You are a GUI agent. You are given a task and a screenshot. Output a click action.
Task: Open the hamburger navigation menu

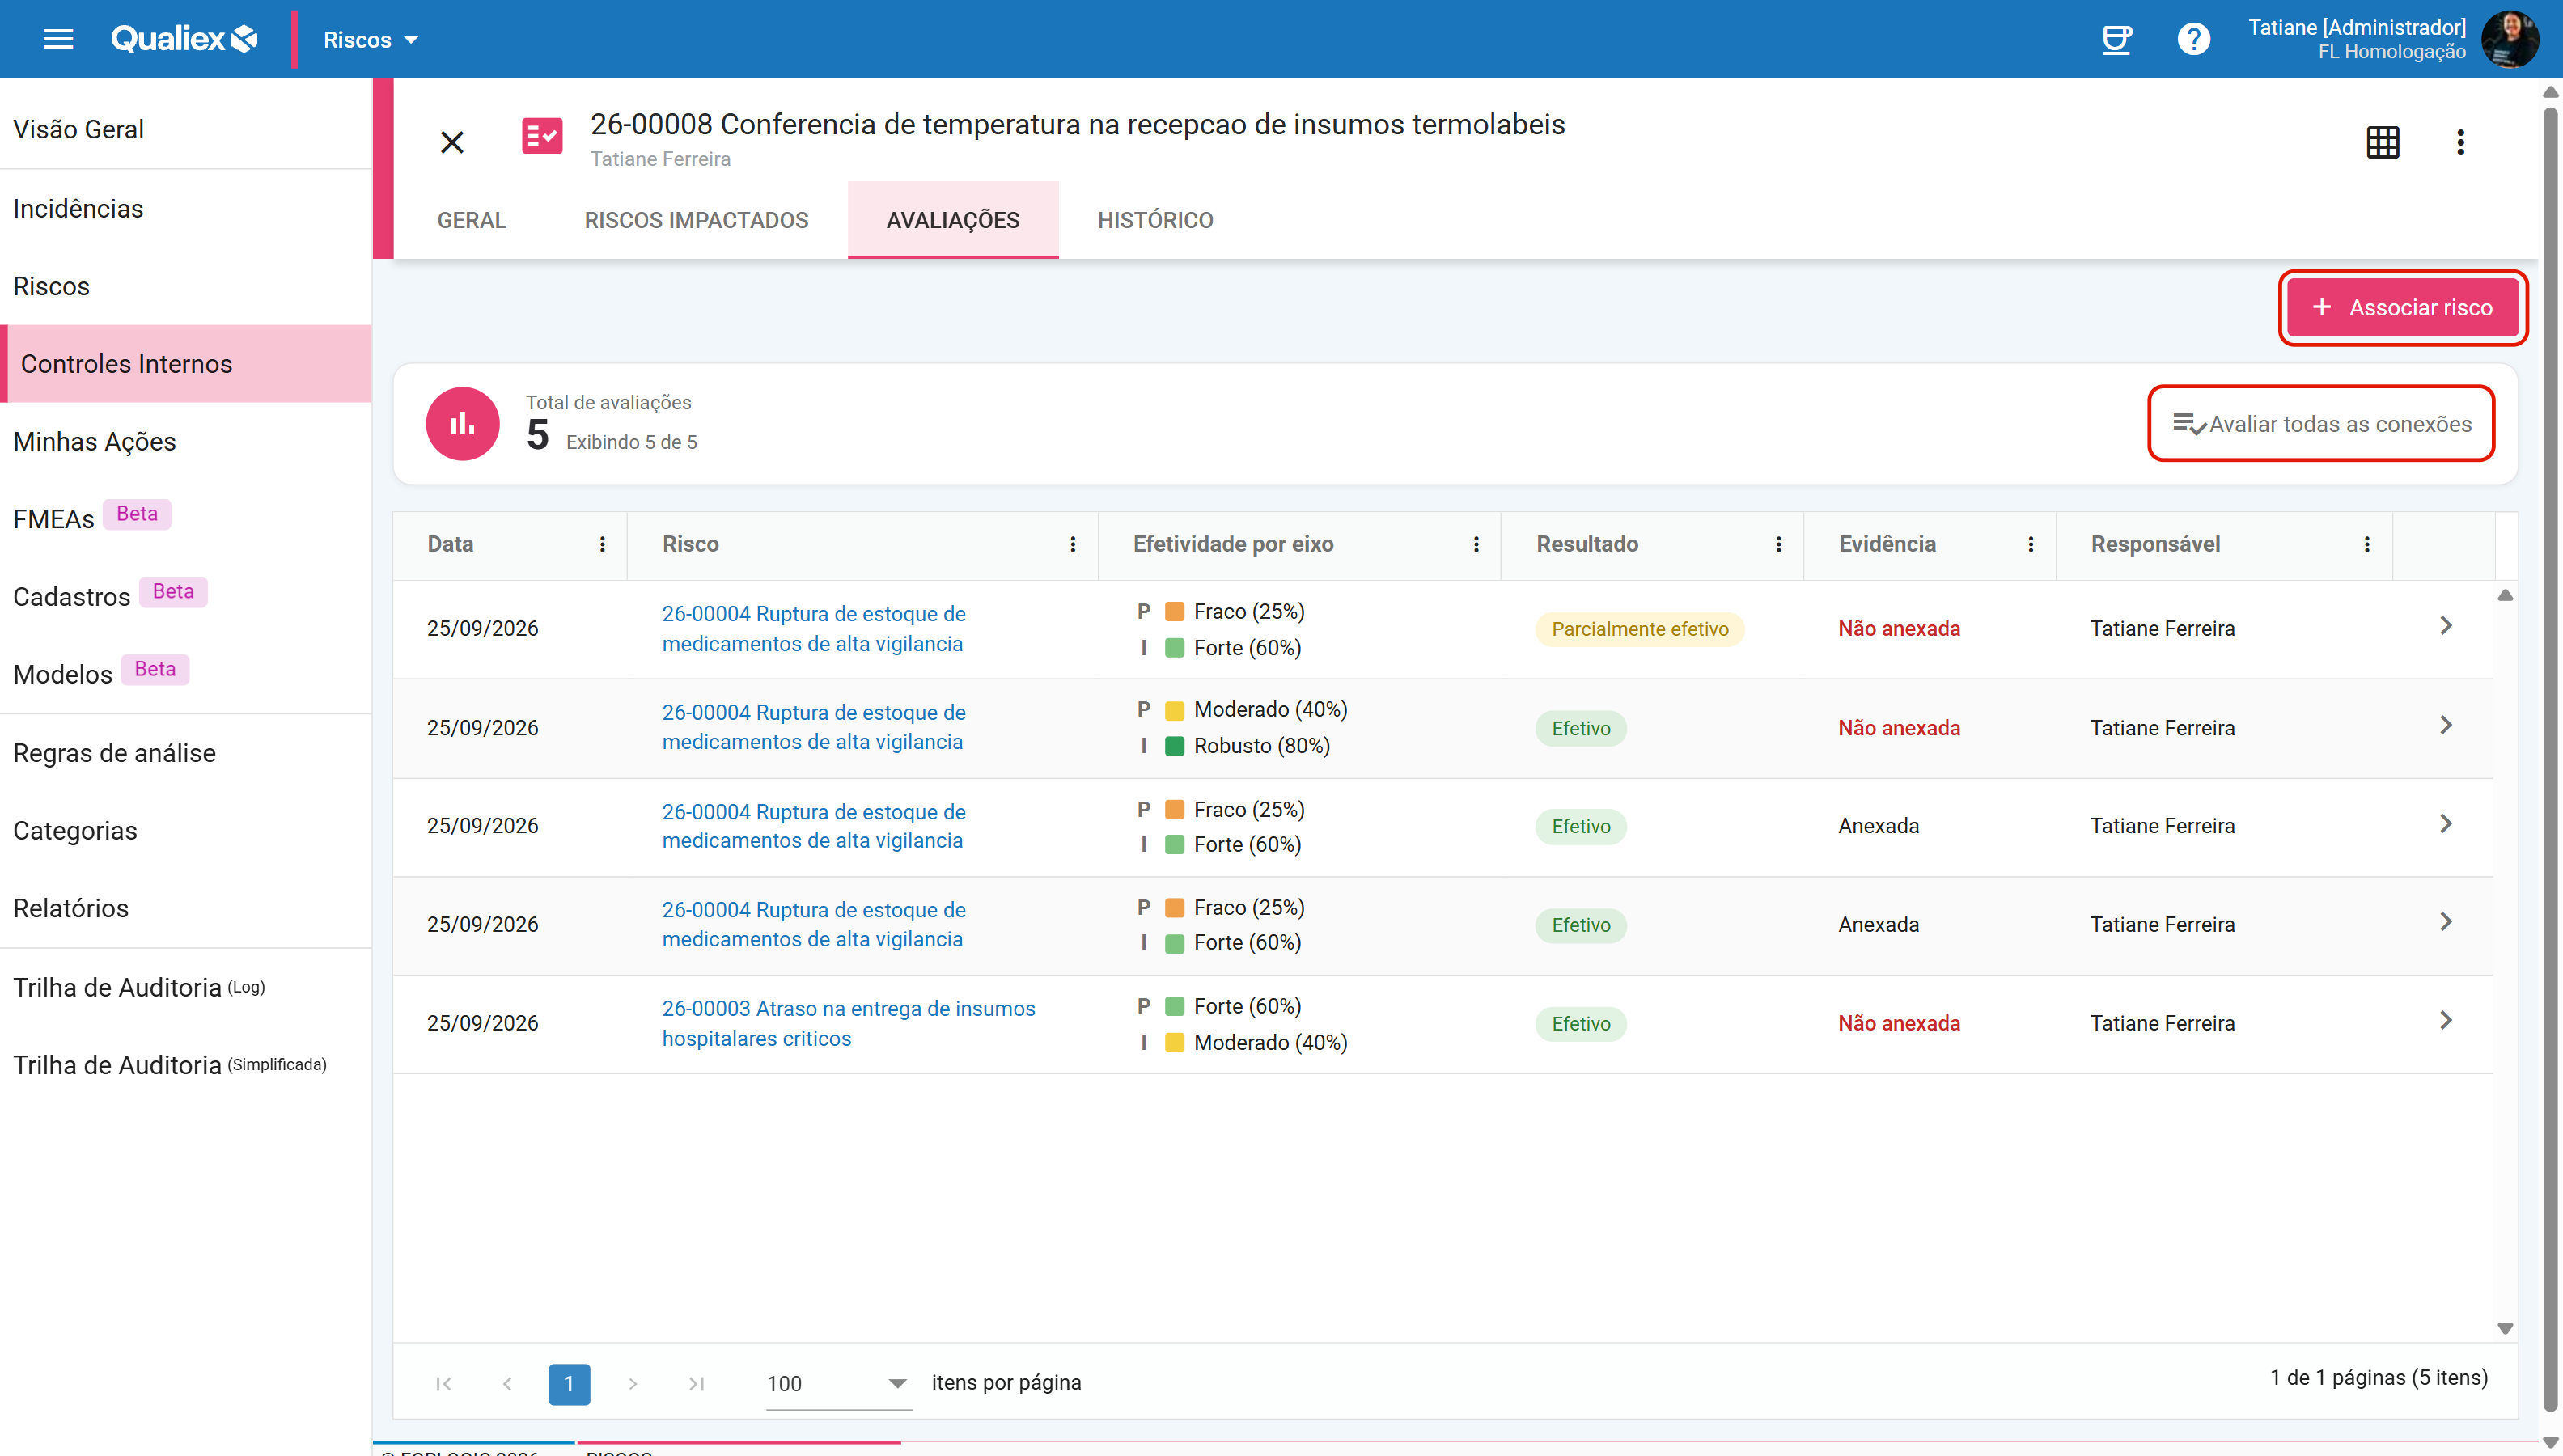(58, 39)
